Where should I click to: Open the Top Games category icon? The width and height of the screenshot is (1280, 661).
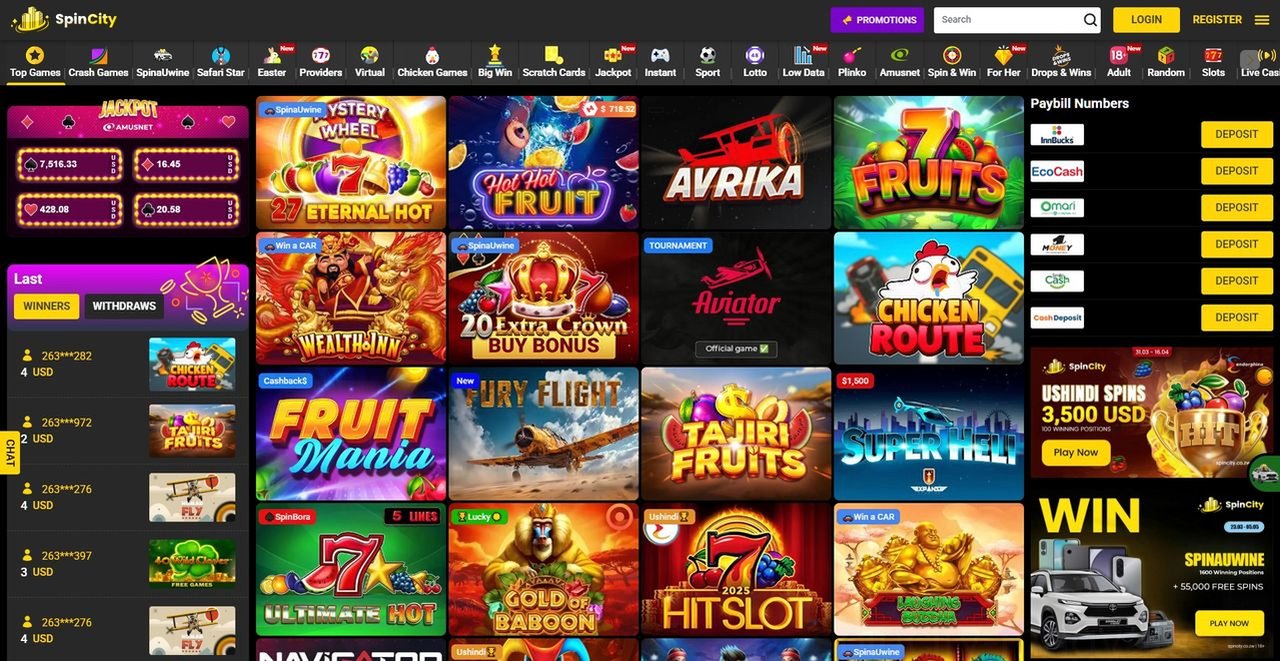click(35, 55)
